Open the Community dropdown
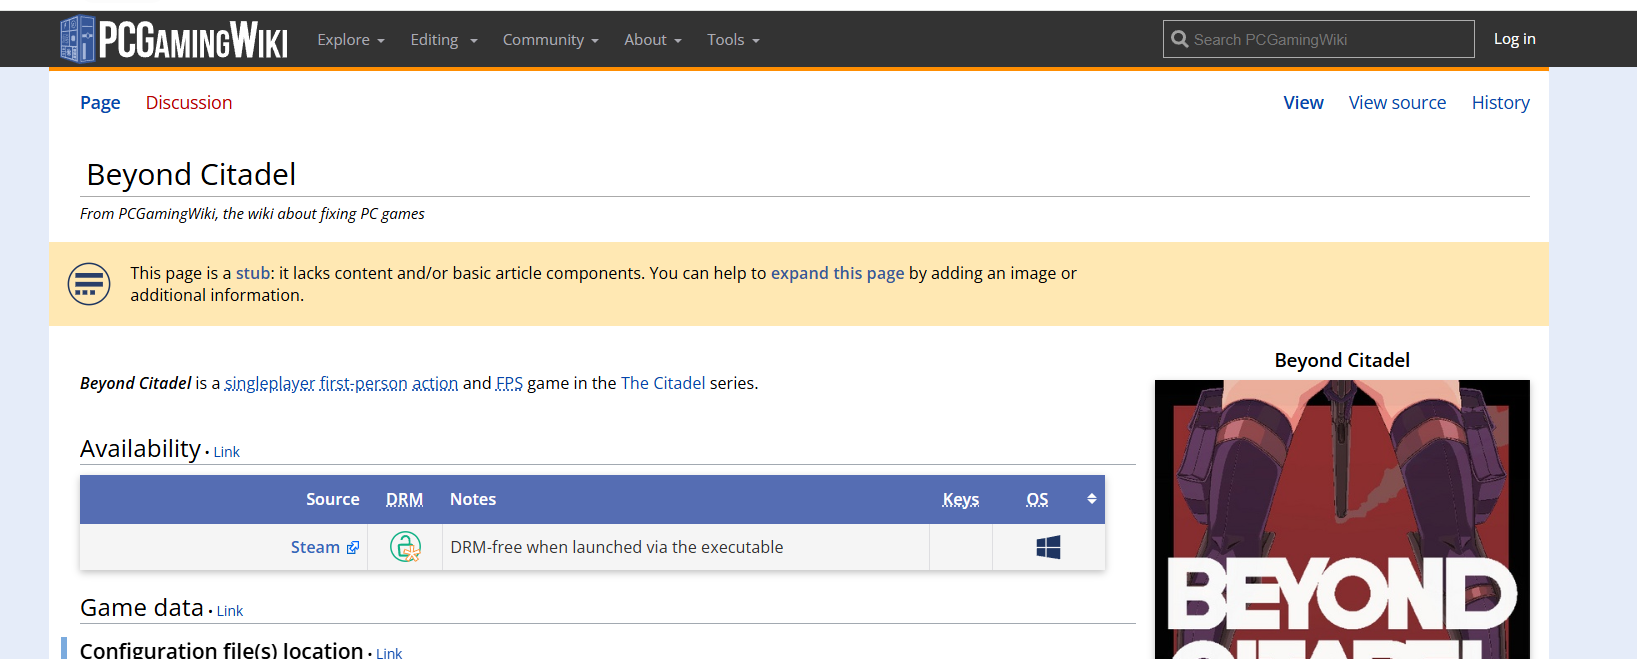 [x=551, y=40]
